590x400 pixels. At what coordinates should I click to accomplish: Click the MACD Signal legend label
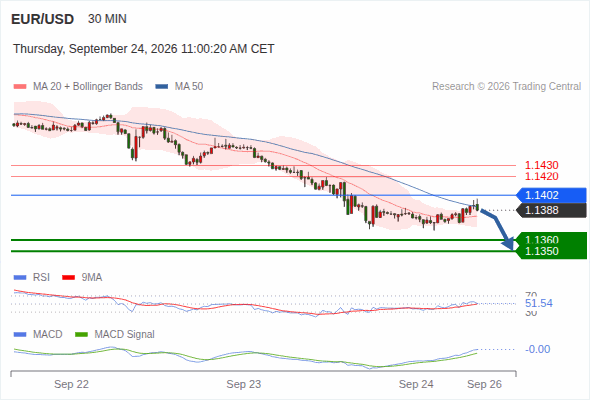(125, 335)
